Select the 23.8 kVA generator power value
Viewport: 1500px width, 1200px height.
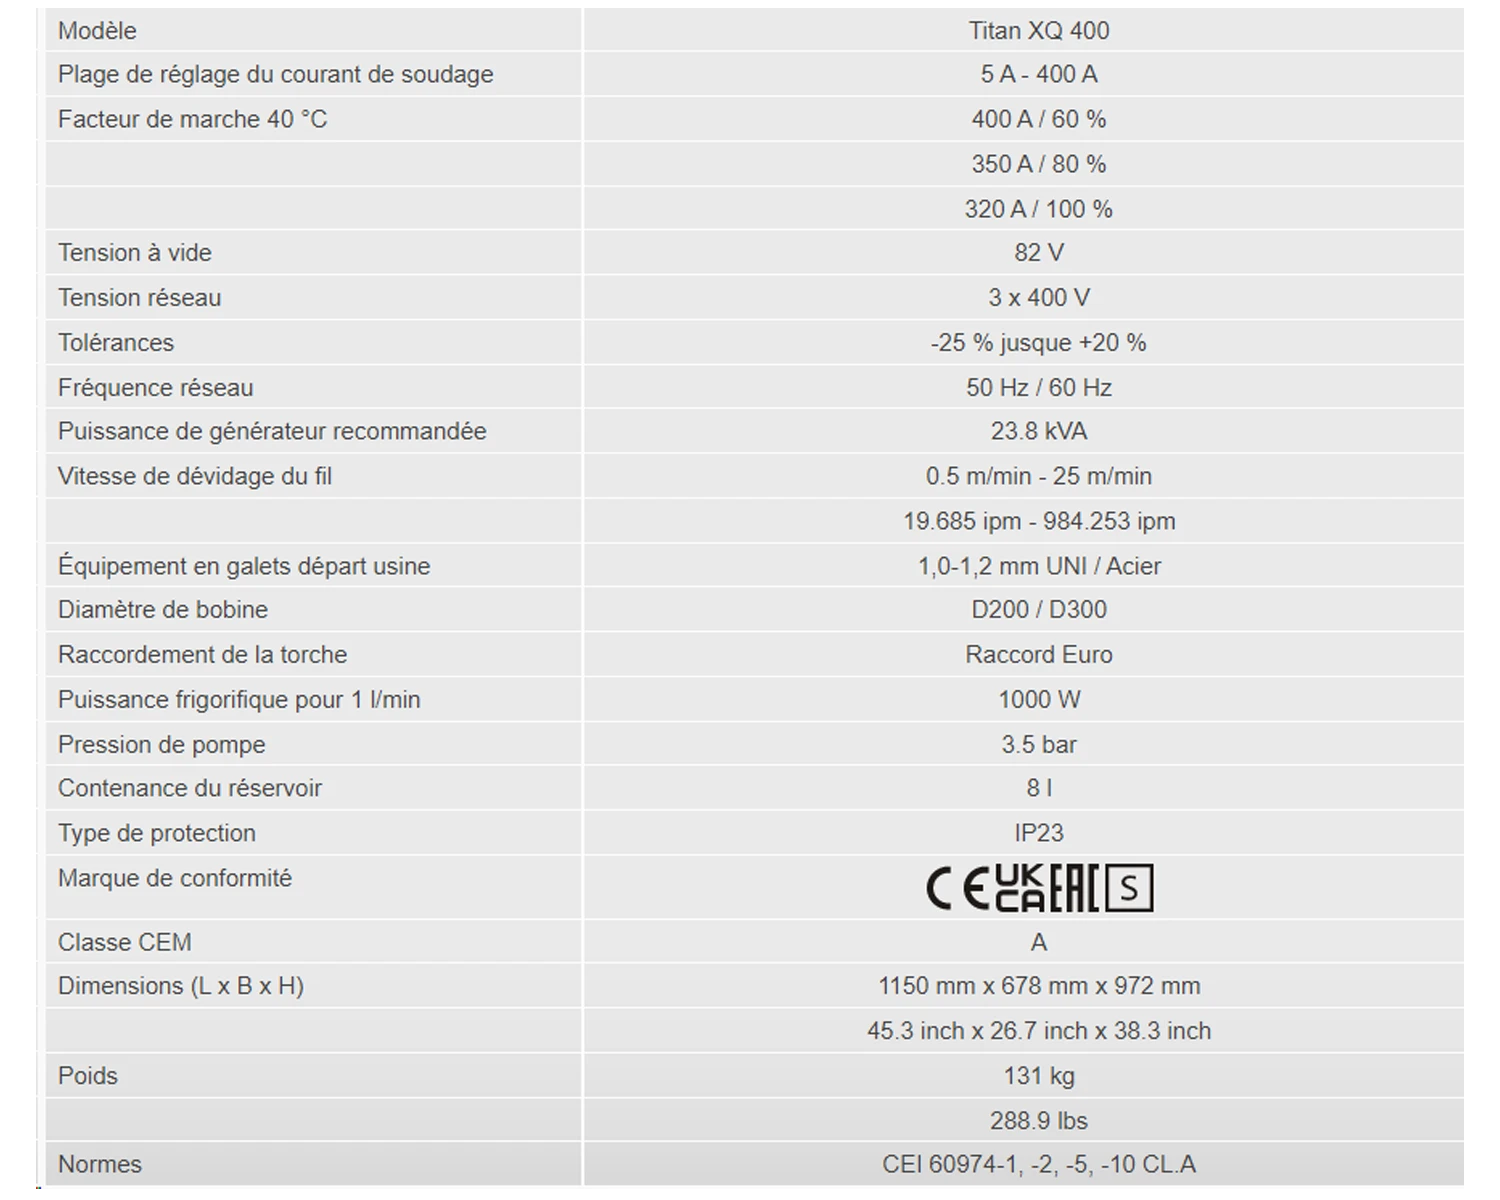(x=1039, y=432)
